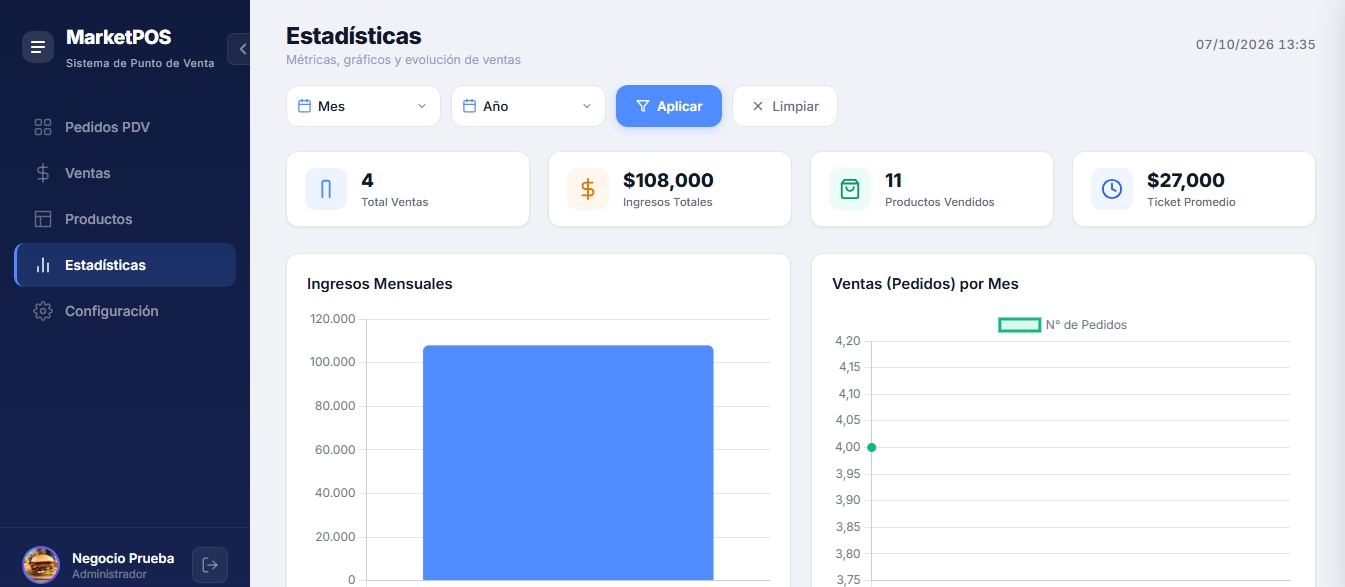Click the Productos Vendidos bag icon

(850, 189)
